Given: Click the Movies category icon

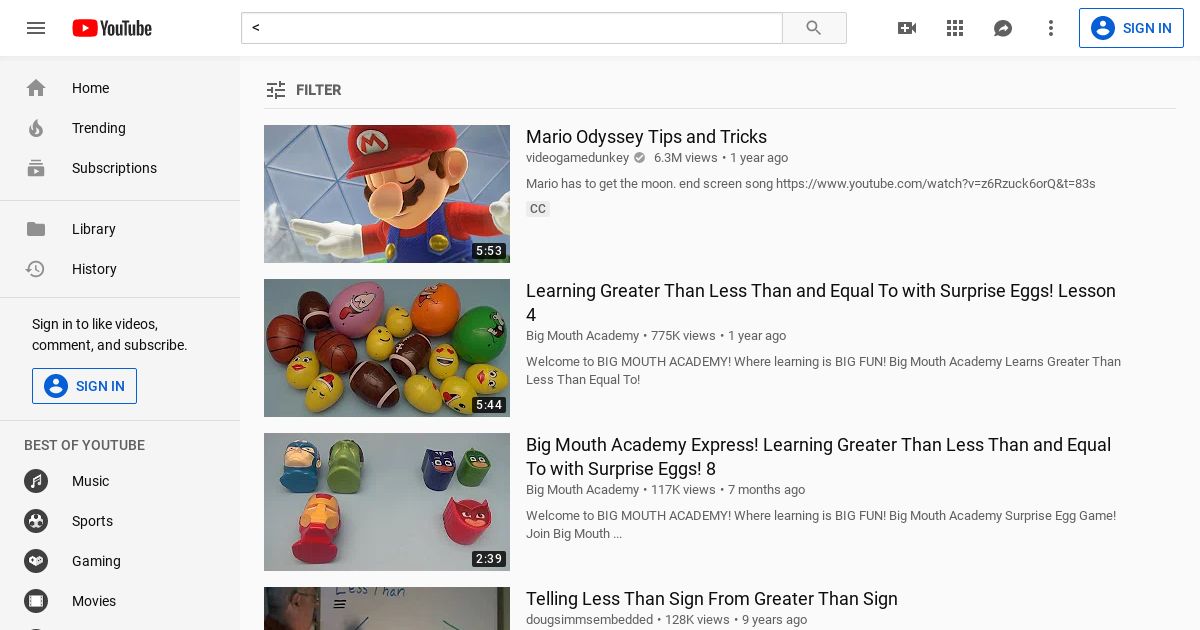Looking at the screenshot, I should pos(36,601).
